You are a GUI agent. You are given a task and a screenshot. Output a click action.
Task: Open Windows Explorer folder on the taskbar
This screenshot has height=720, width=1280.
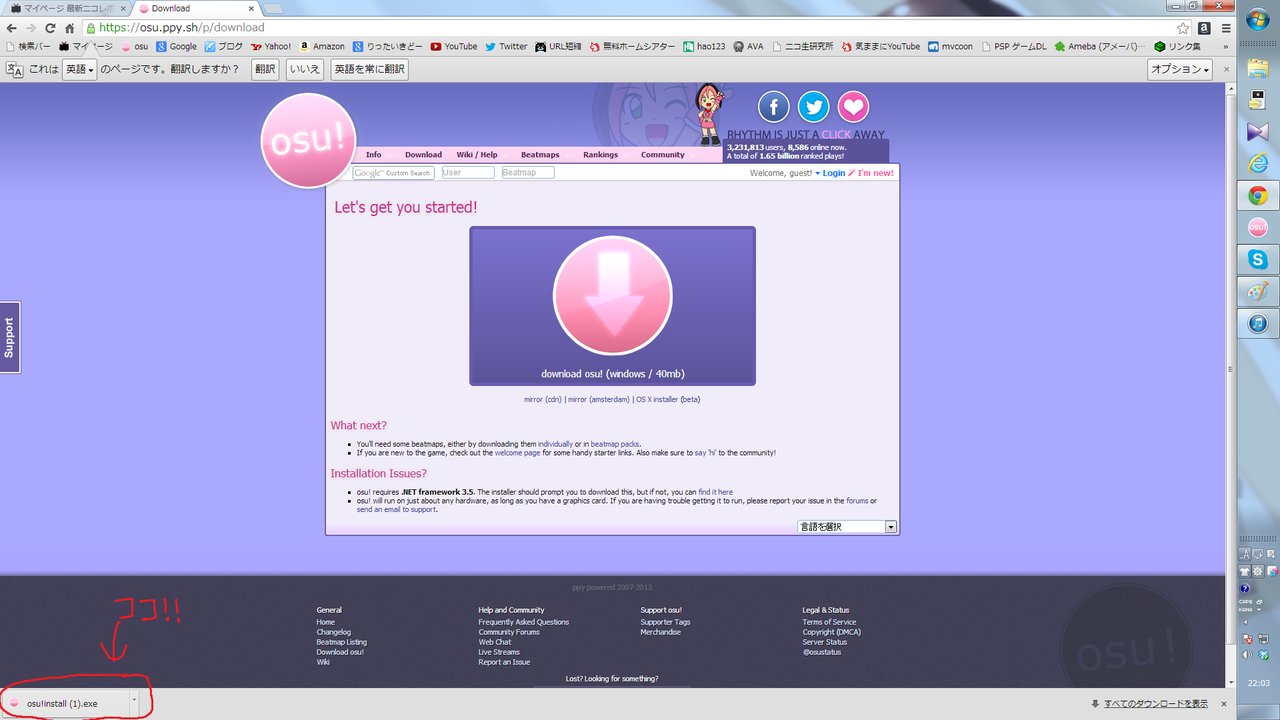coord(1258,68)
